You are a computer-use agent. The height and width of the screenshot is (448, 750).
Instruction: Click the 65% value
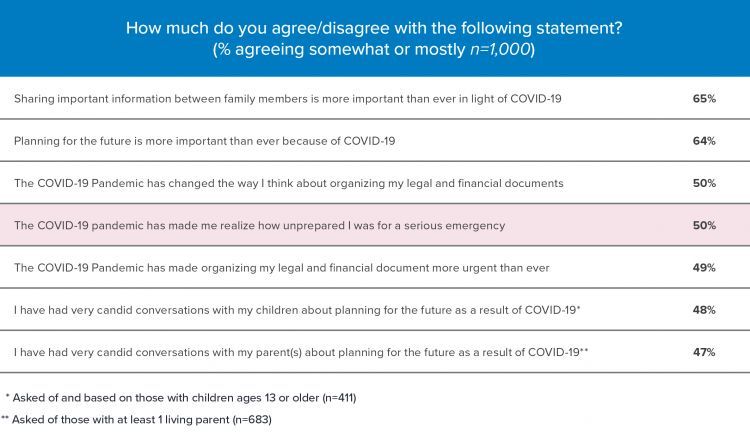[704, 98]
